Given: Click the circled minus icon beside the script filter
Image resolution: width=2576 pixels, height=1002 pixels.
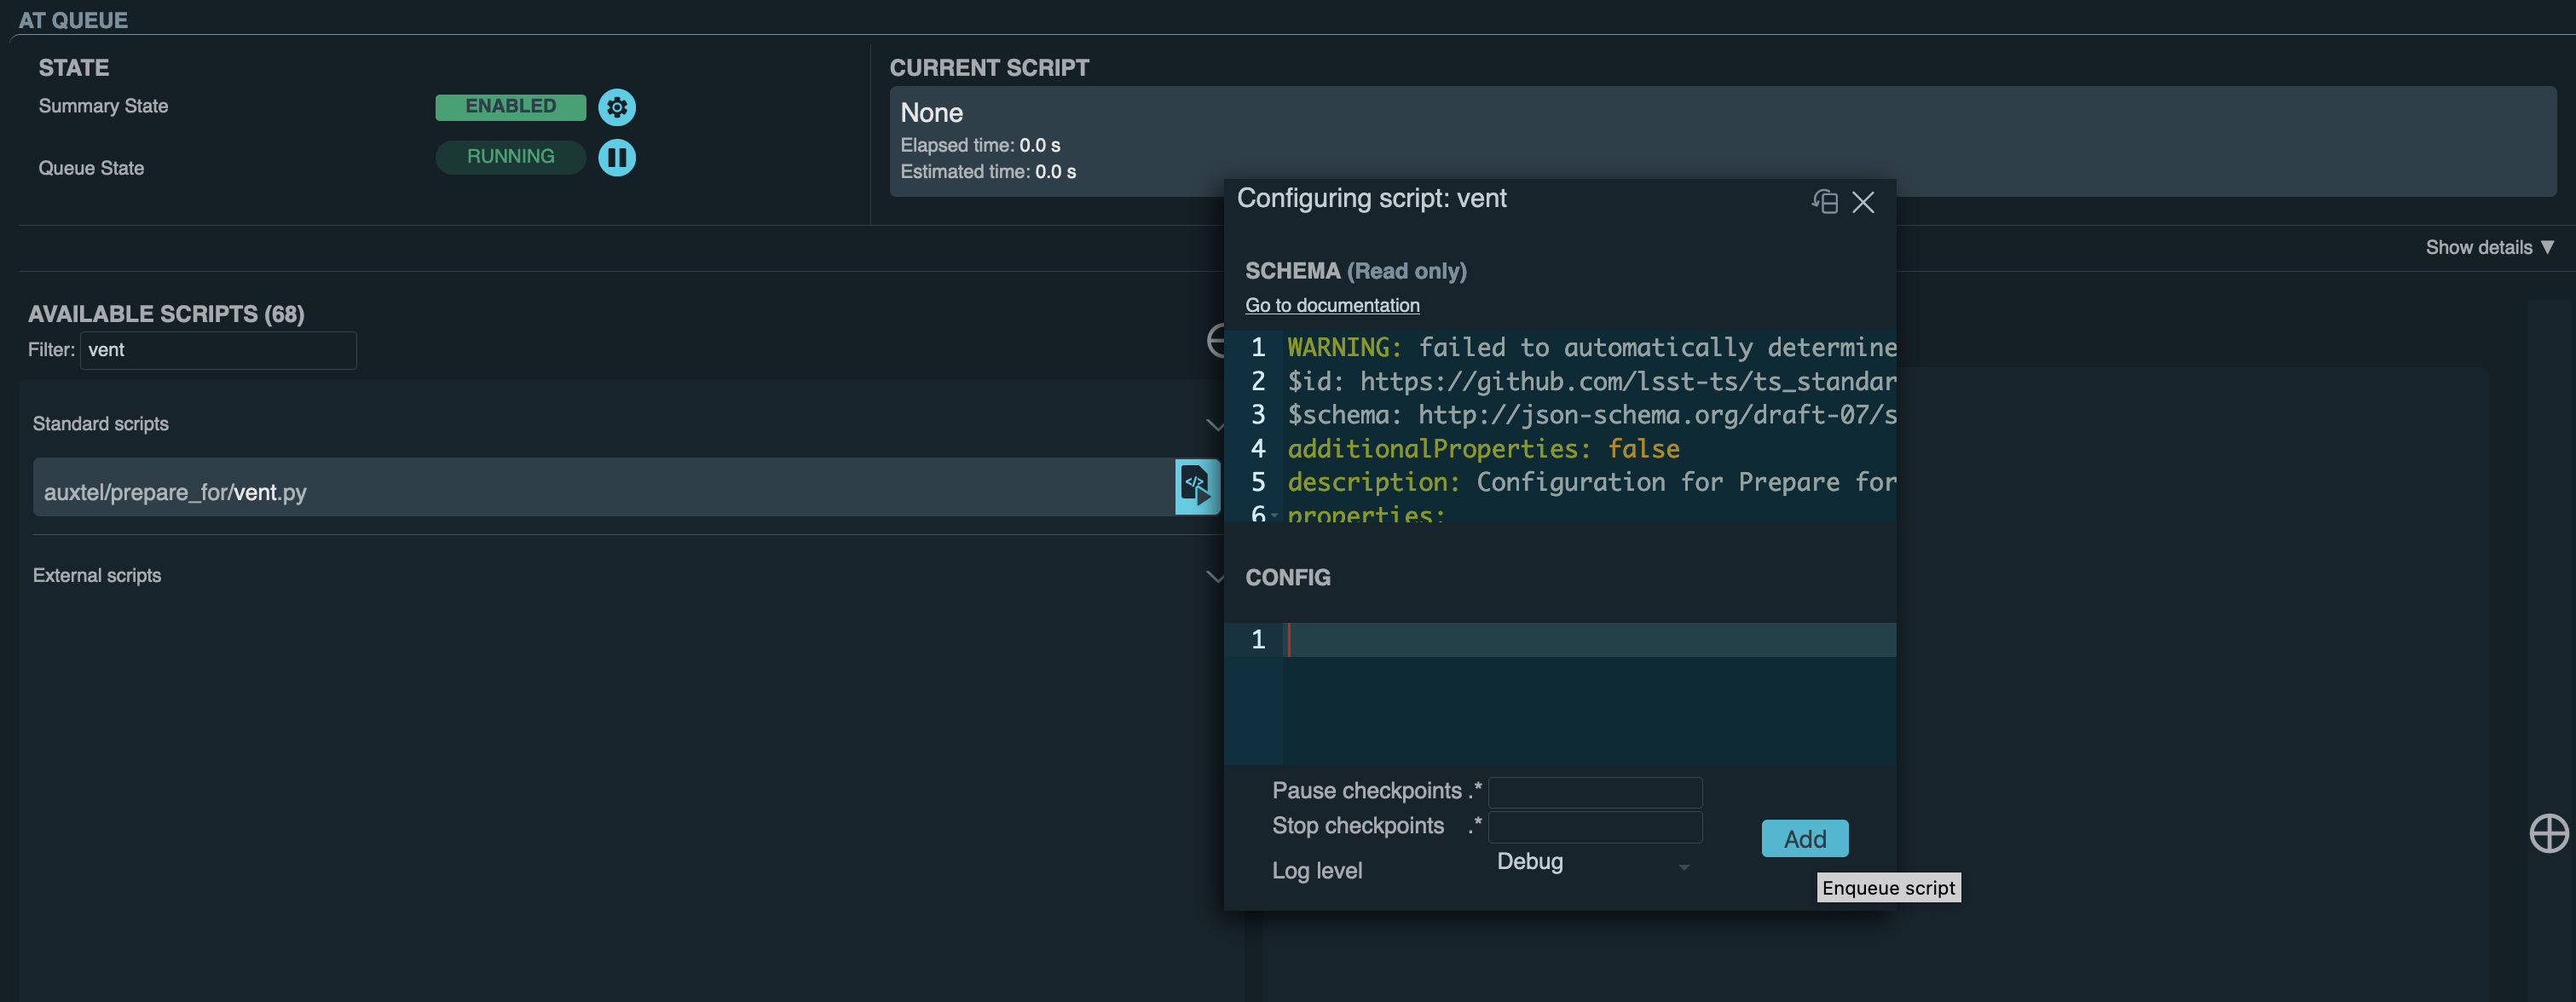Looking at the screenshot, I should click(x=1215, y=341).
